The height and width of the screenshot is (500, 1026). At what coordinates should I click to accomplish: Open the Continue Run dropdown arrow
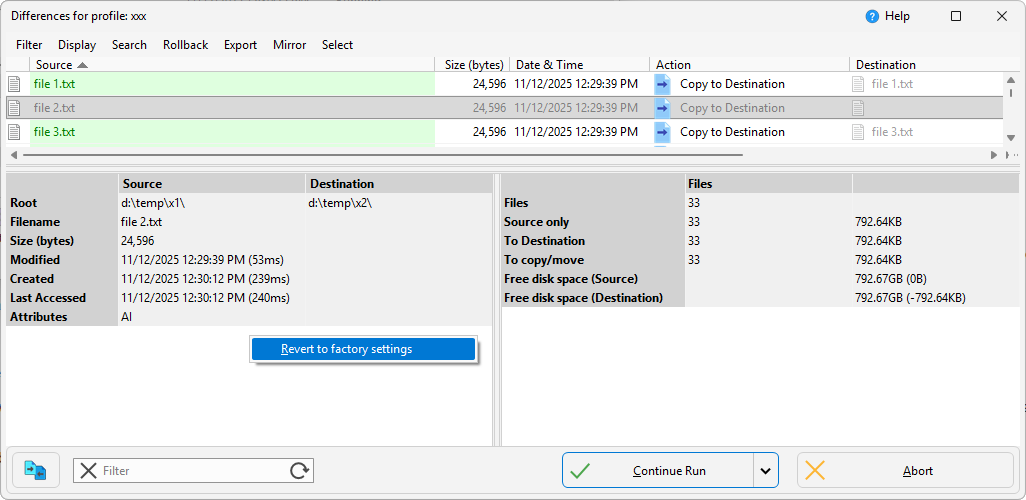tap(765, 471)
